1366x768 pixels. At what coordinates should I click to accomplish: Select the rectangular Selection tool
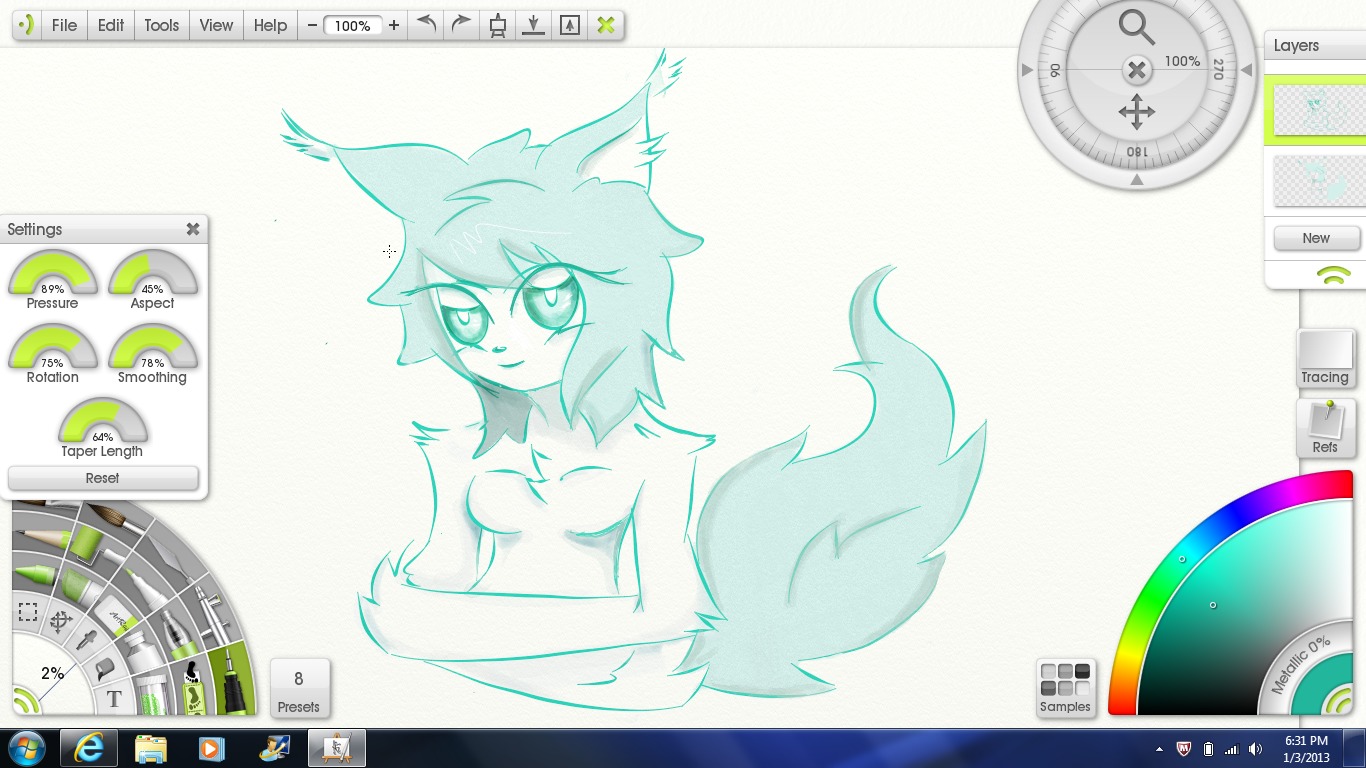(x=28, y=611)
